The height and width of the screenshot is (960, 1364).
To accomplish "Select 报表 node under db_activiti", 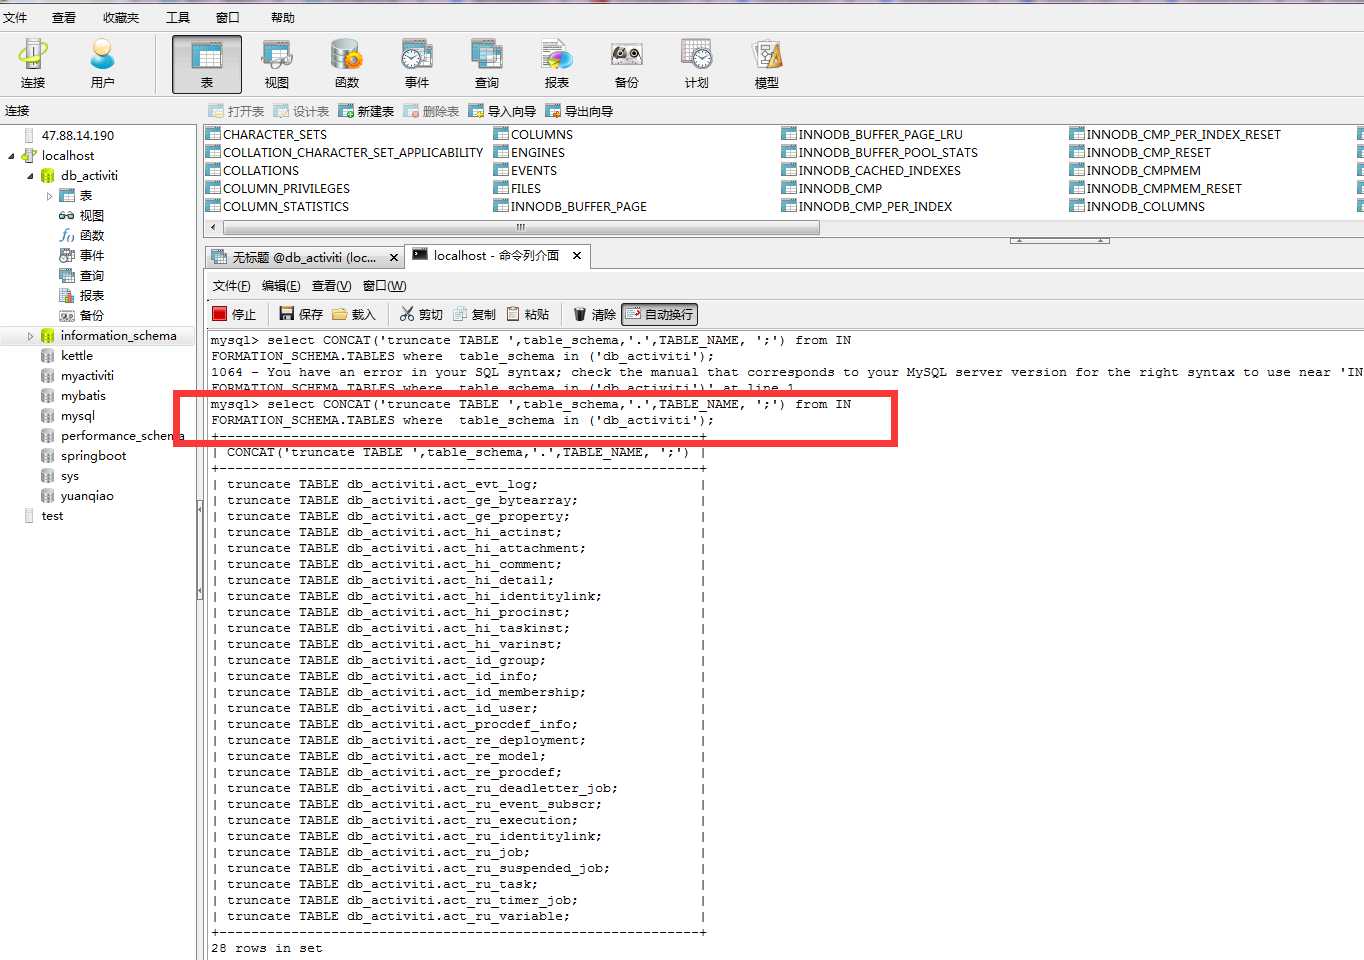I will point(91,296).
